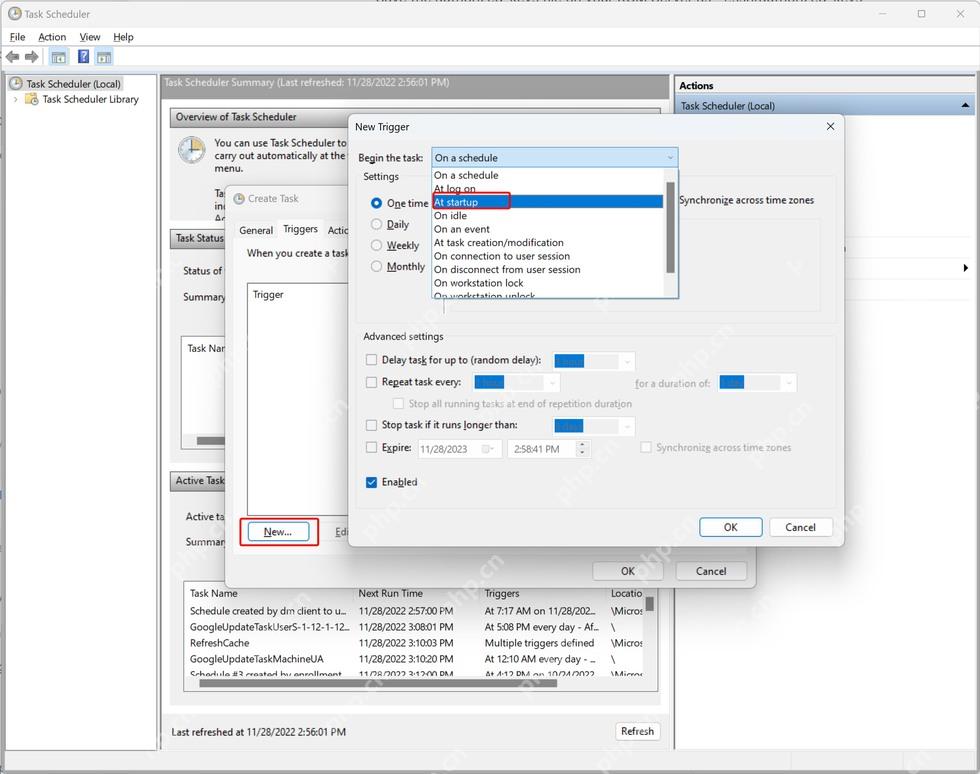Choose At startup from the dropdown list

pos(548,202)
